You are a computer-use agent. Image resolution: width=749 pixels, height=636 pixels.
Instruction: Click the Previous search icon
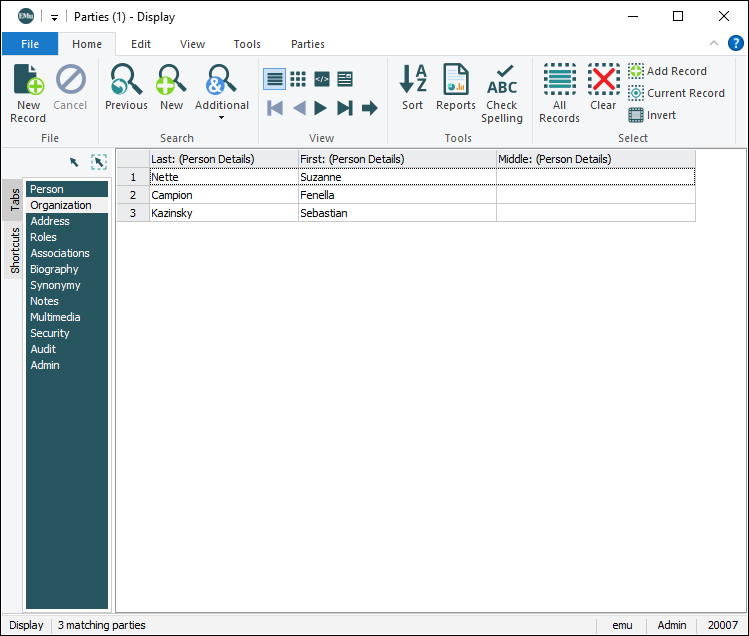point(126,87)
